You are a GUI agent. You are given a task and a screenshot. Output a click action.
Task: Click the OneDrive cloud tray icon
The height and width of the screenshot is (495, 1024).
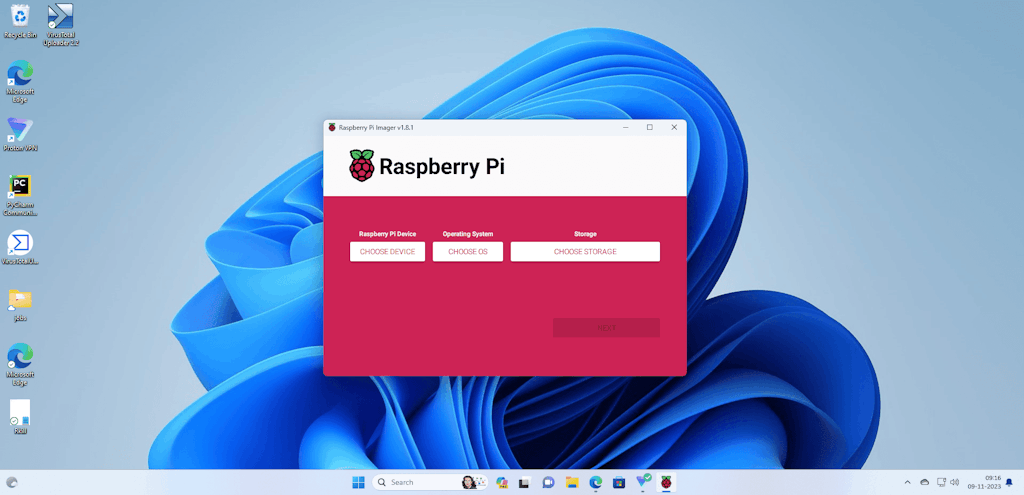coord(924,482)
